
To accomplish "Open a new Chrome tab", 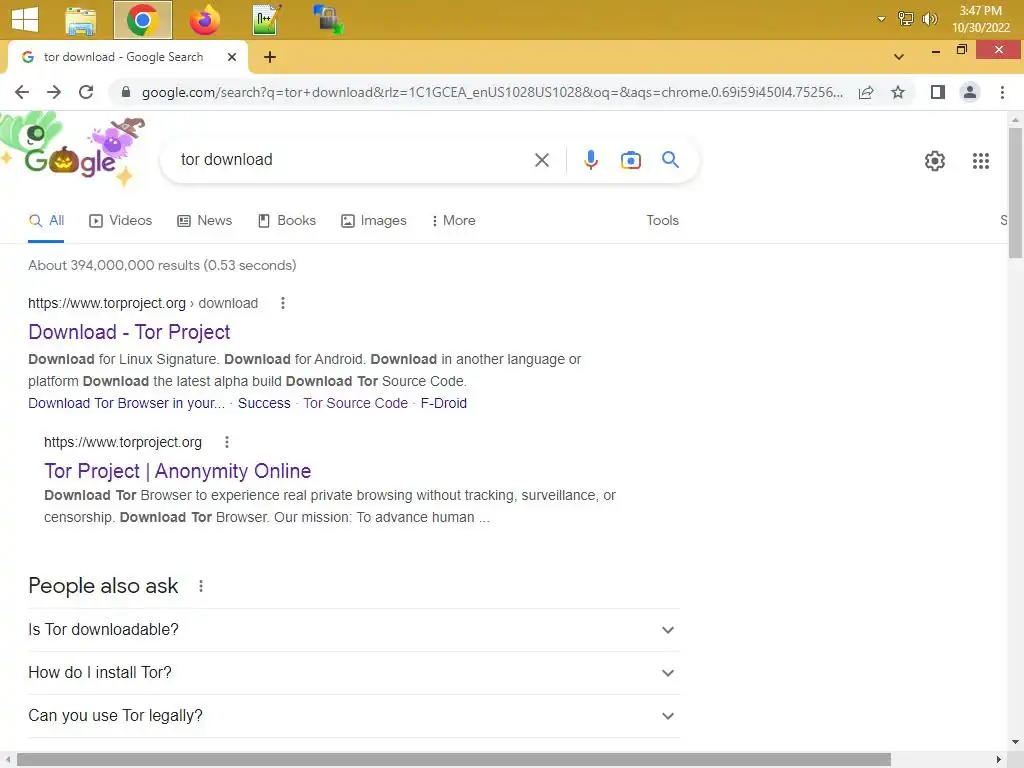I will (x=270, y=57).
